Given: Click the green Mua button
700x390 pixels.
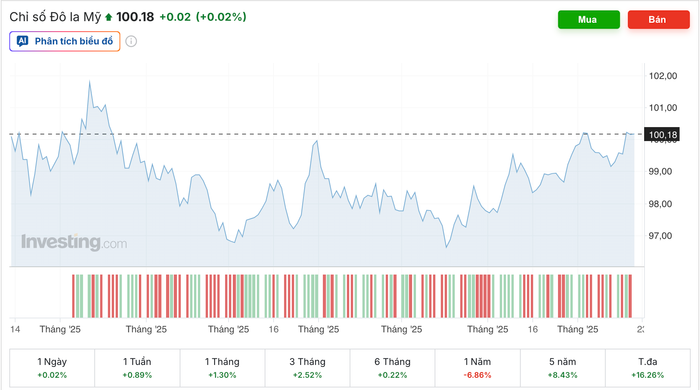Looking at the screenshot, I should (x=588, y=20).
